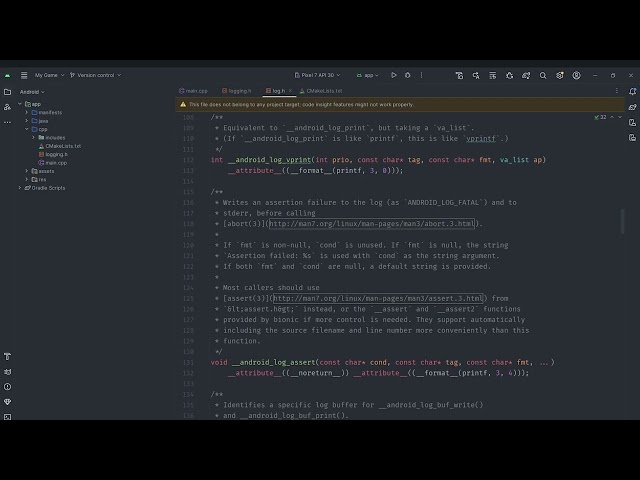Select logging.h in project tree
Viewport: 640px width, 480px height.
click(53, 154)
